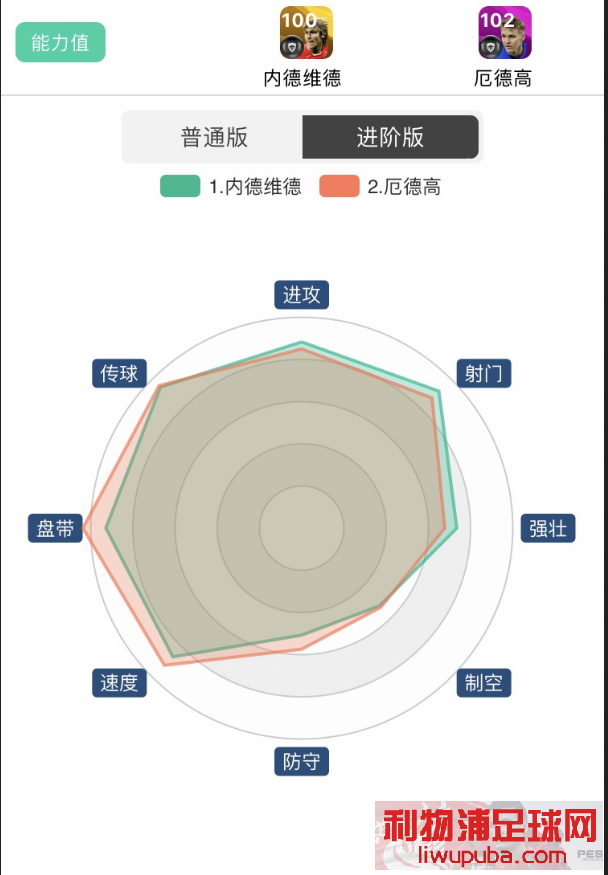
Task: Select the 制空 axis label
Action: pos(484,683)
